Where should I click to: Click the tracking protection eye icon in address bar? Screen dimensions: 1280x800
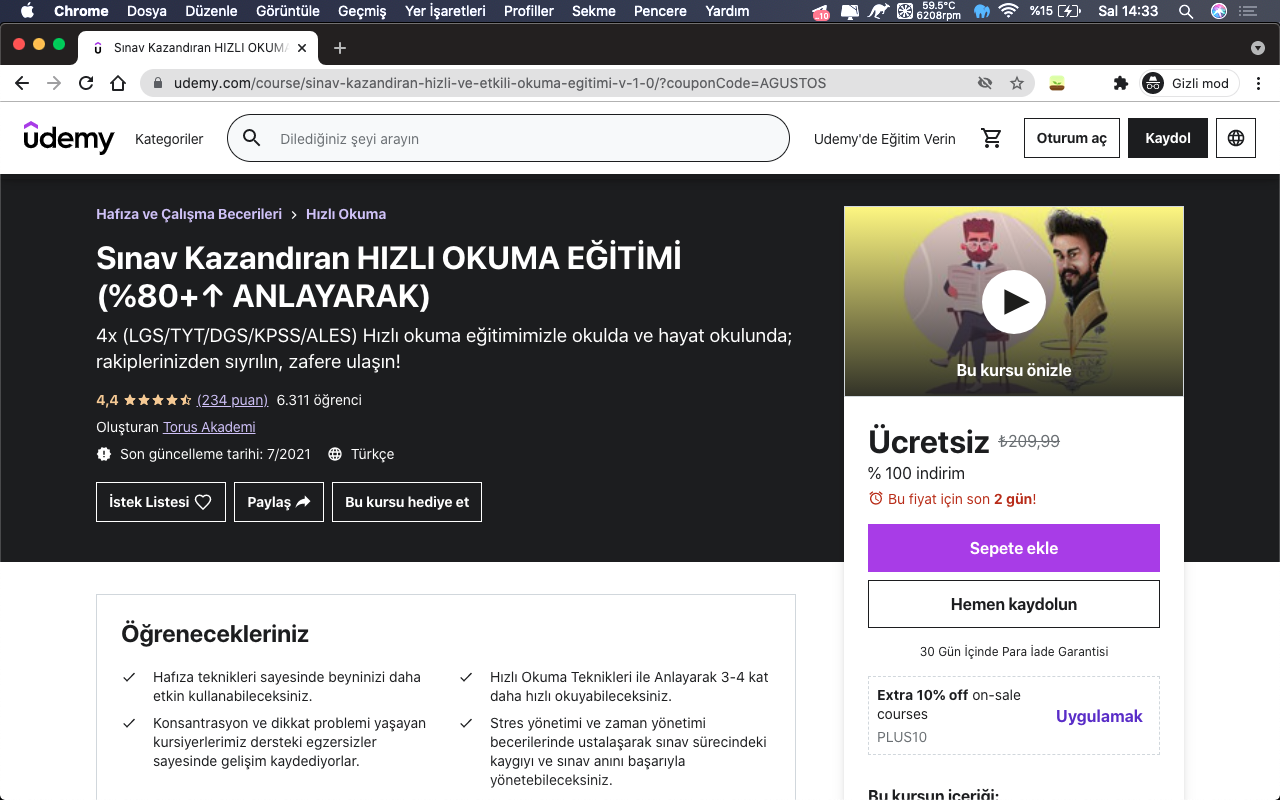pos(985,83)
